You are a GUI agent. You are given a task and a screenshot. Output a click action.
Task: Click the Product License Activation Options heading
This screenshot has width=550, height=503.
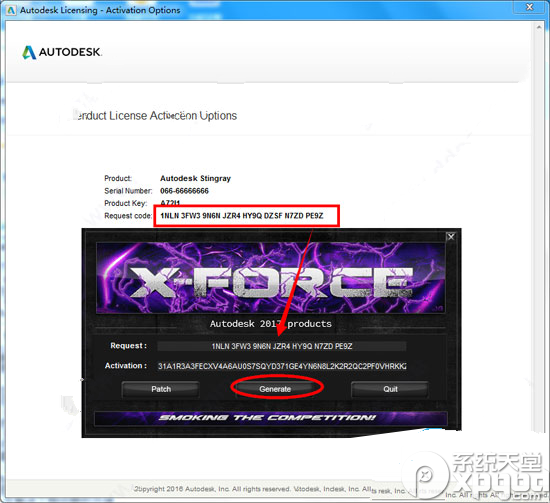click(x=155, y=115)
